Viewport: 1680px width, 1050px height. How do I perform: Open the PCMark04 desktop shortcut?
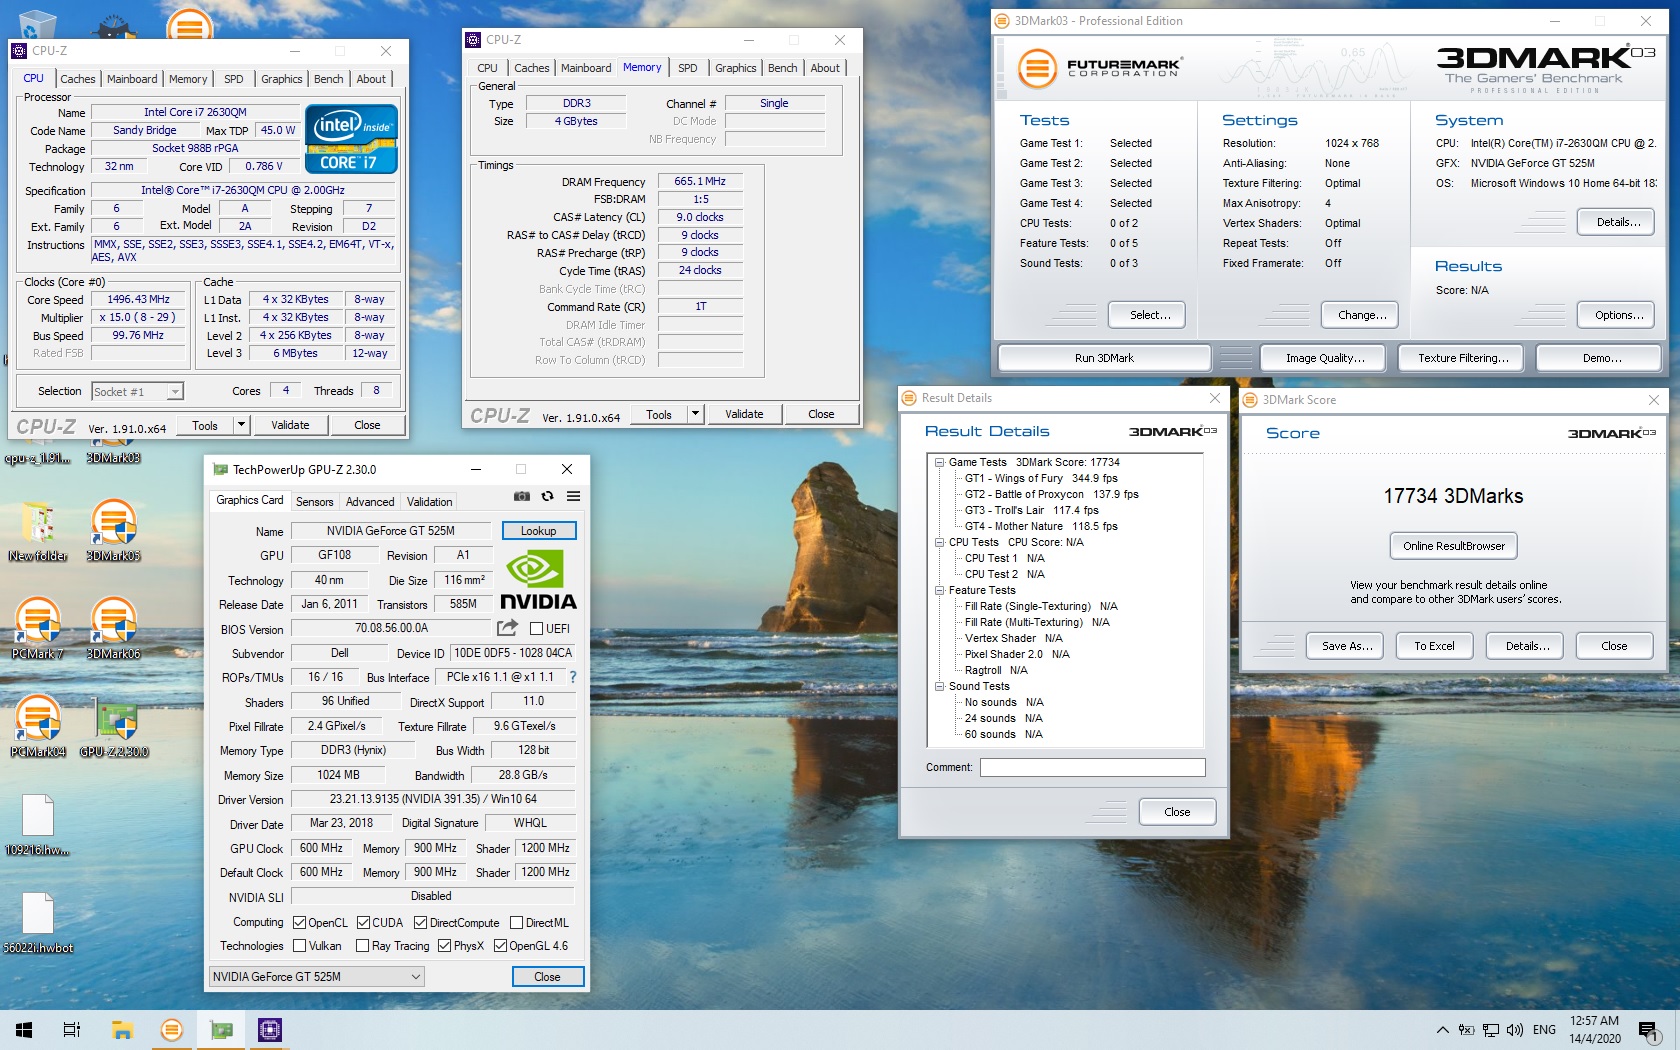(37, 726)
